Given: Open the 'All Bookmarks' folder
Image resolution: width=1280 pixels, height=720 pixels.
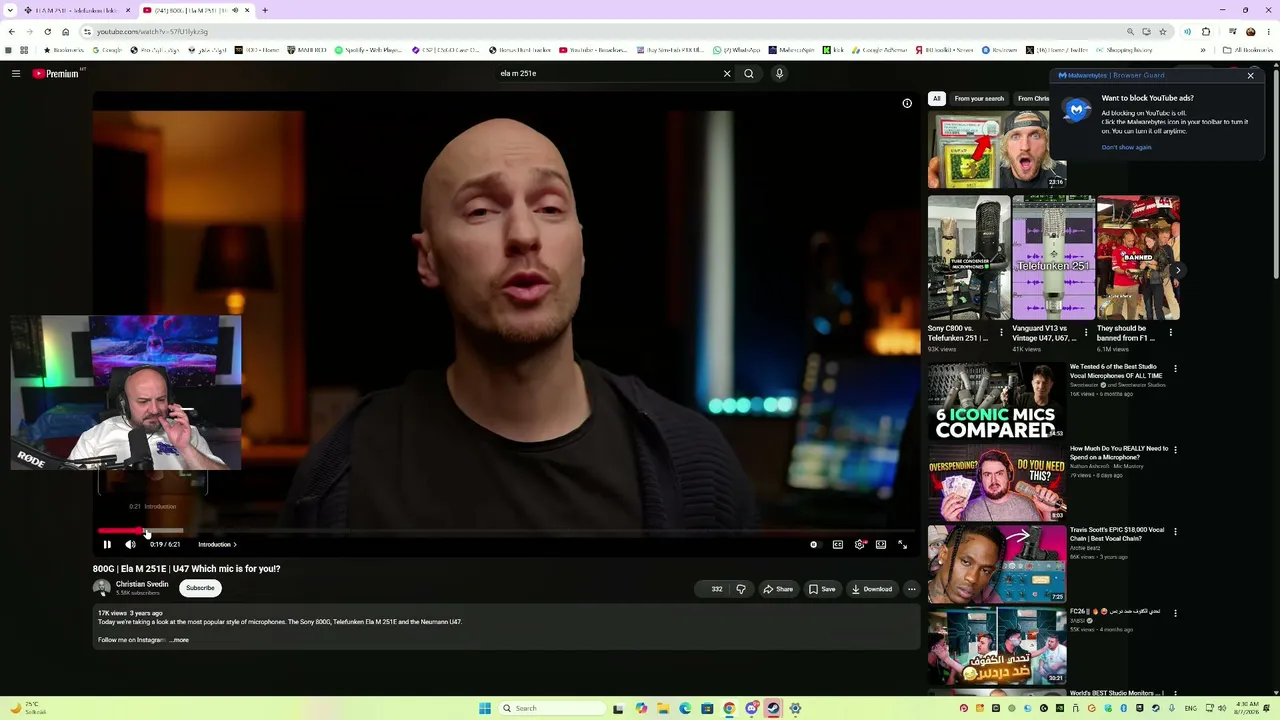Looking at the screenshot, I should (x=1247, y=50).
